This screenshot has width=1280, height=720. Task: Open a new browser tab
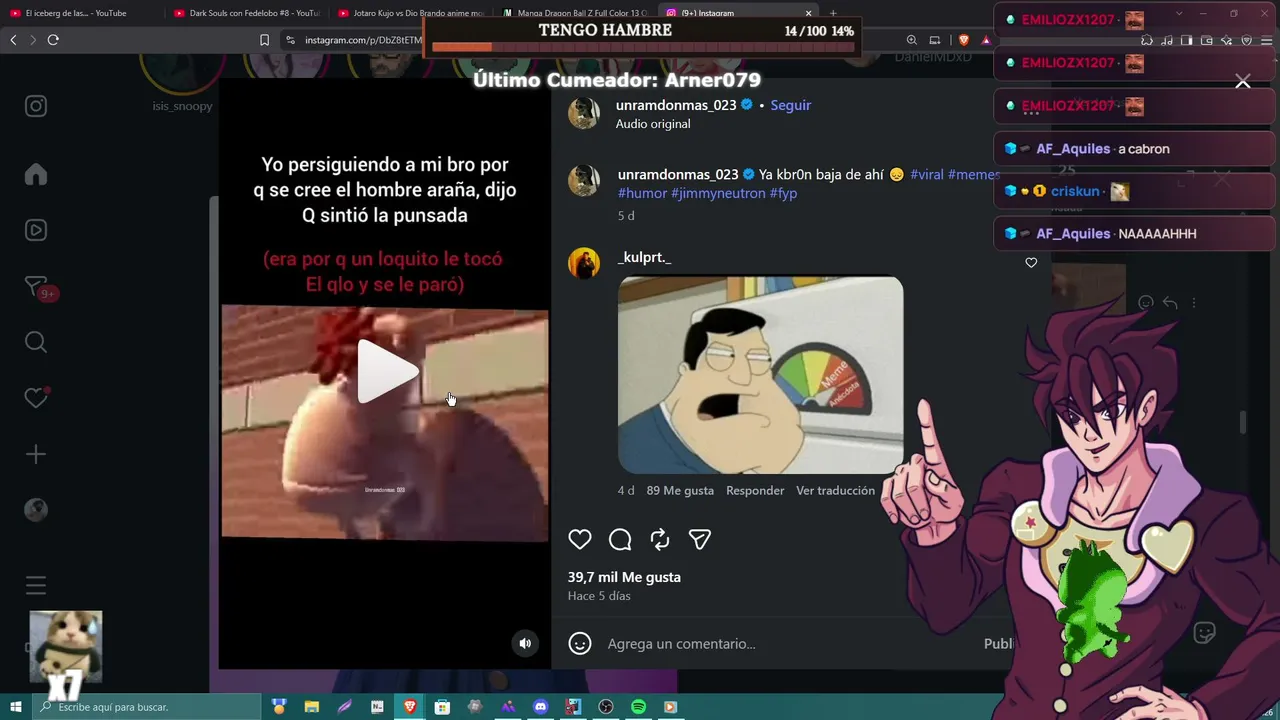833,13
